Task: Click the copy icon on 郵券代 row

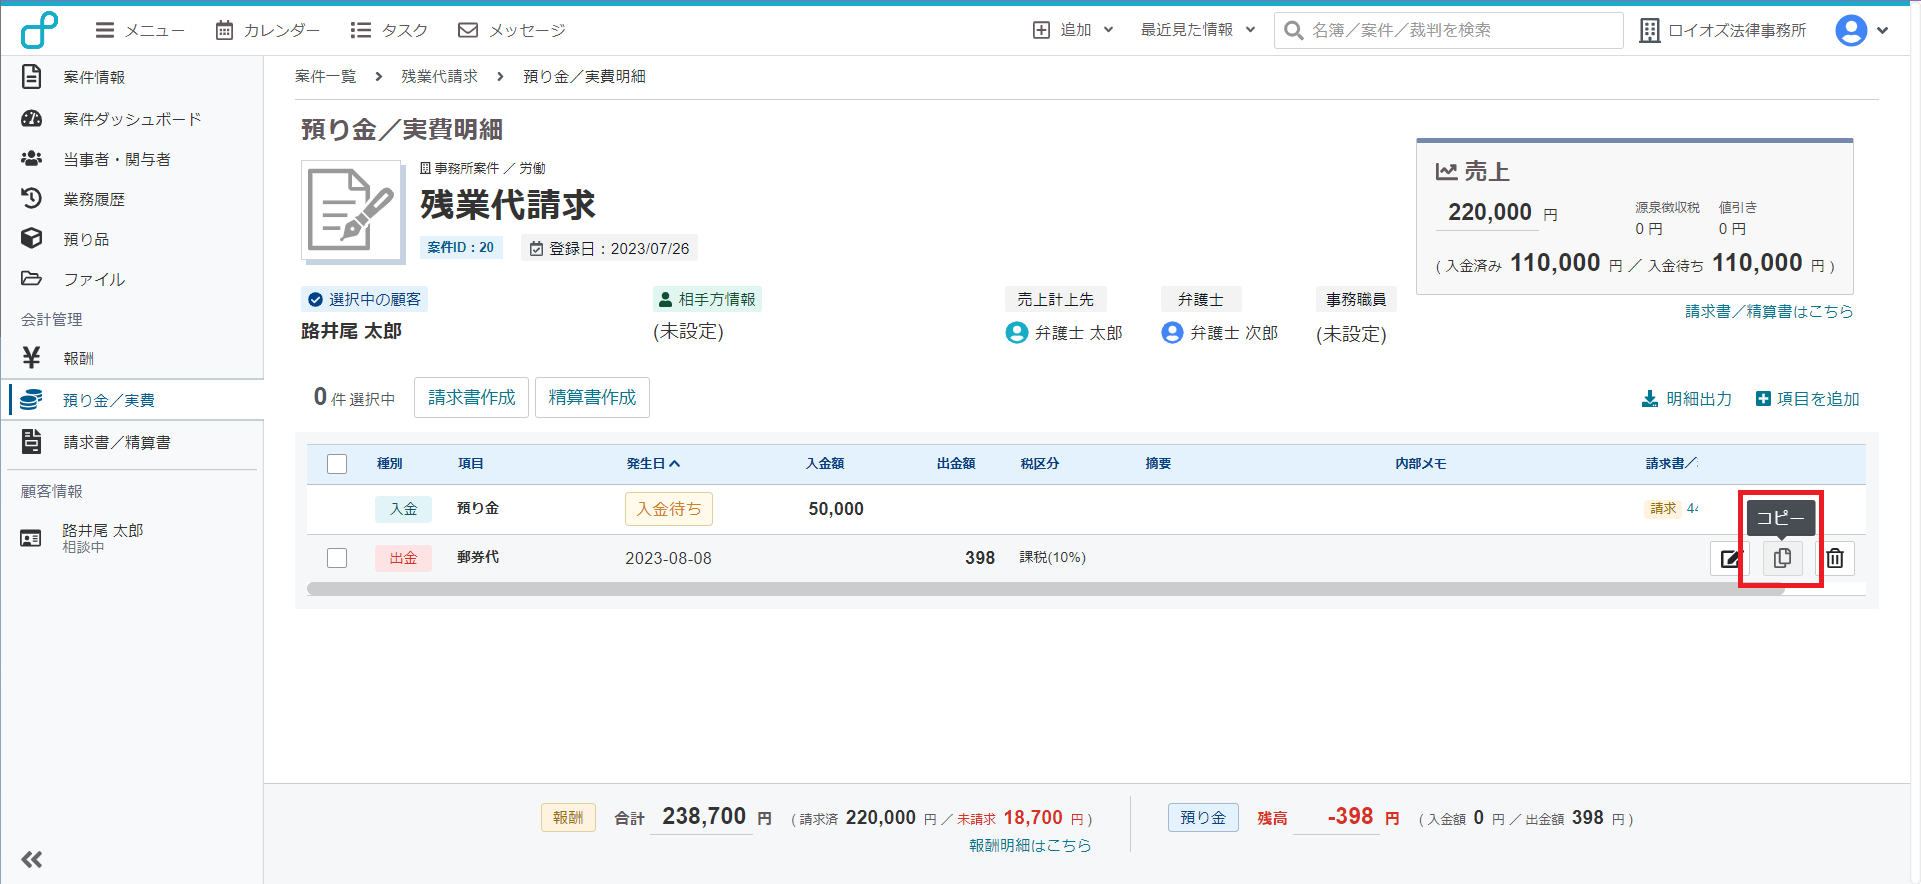Action: [x=1782, y=558]
